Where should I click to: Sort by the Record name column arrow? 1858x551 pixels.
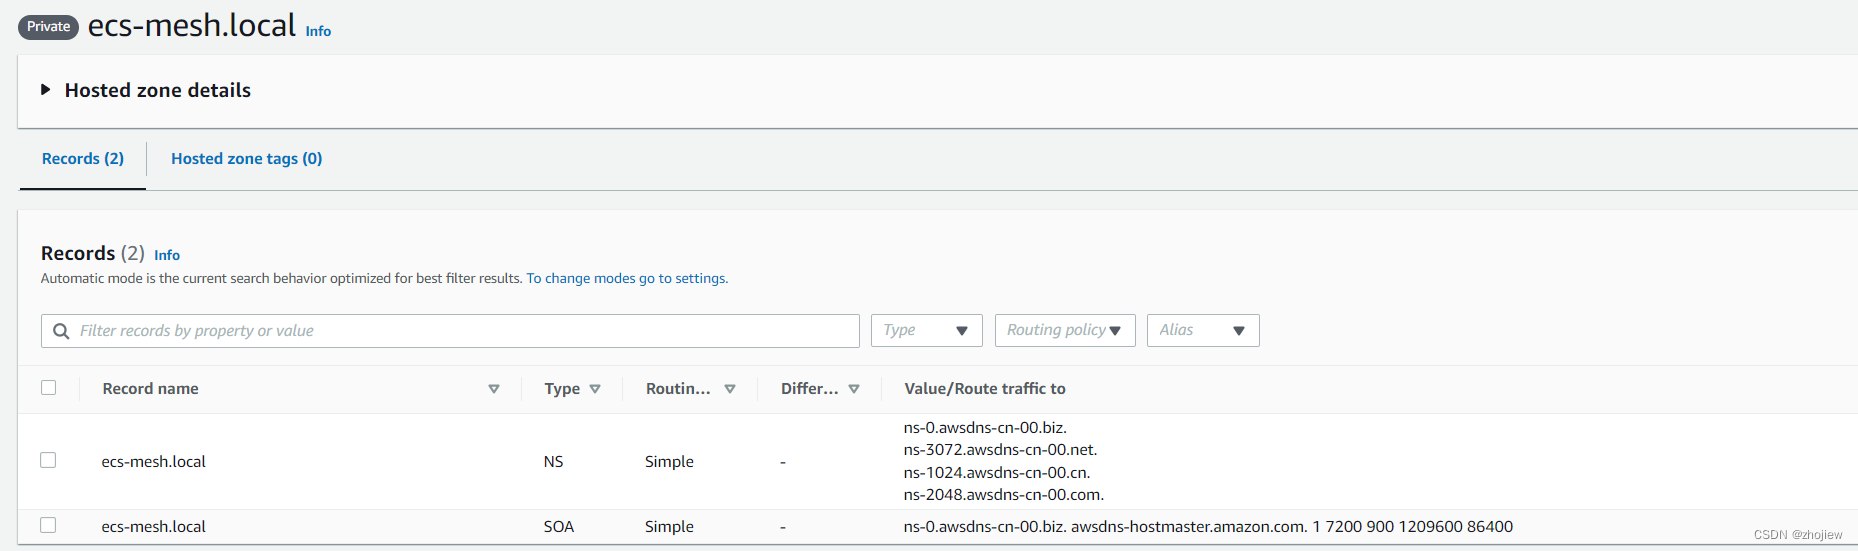pos(494,389)
